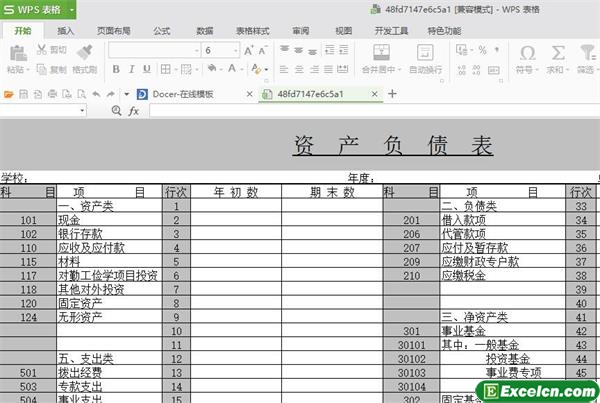Select the Format Painter (格式刷) brush

[x=84, y=53]
